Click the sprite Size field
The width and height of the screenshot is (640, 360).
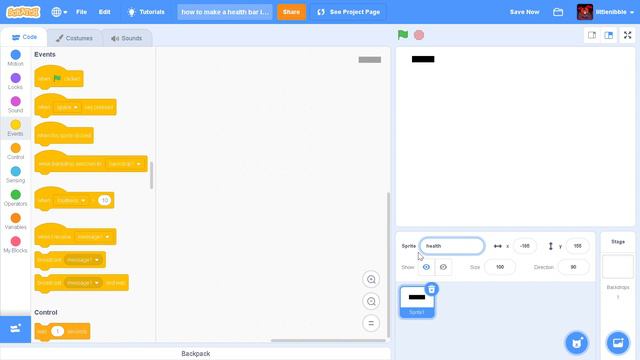pyautogui.click(x=500, y=267)
